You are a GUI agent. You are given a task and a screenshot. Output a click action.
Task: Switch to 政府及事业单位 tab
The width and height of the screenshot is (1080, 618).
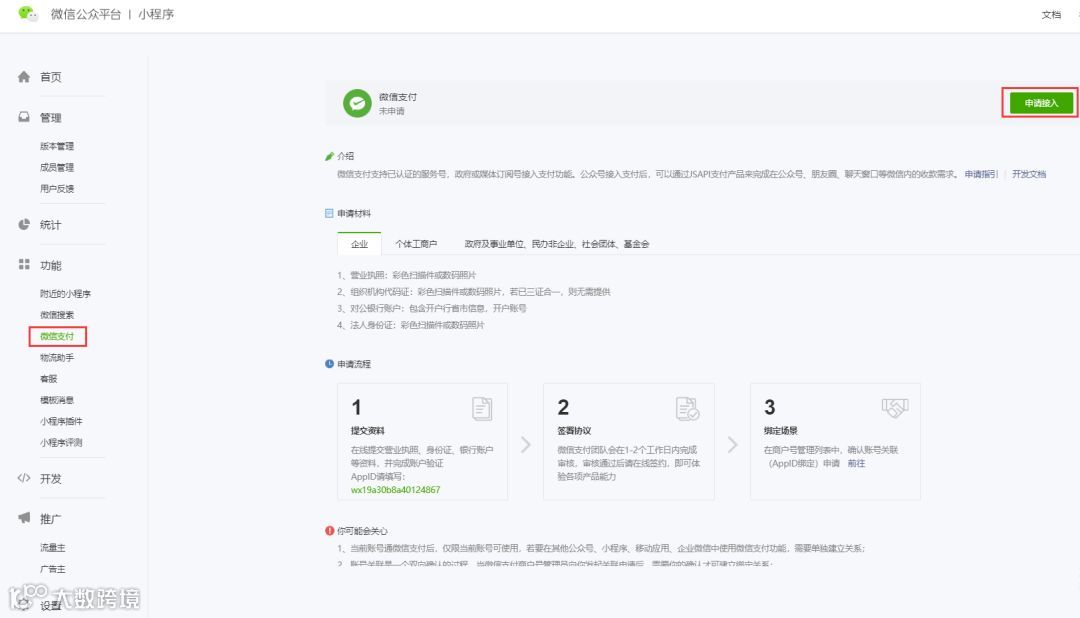click(x=557, y=244)
